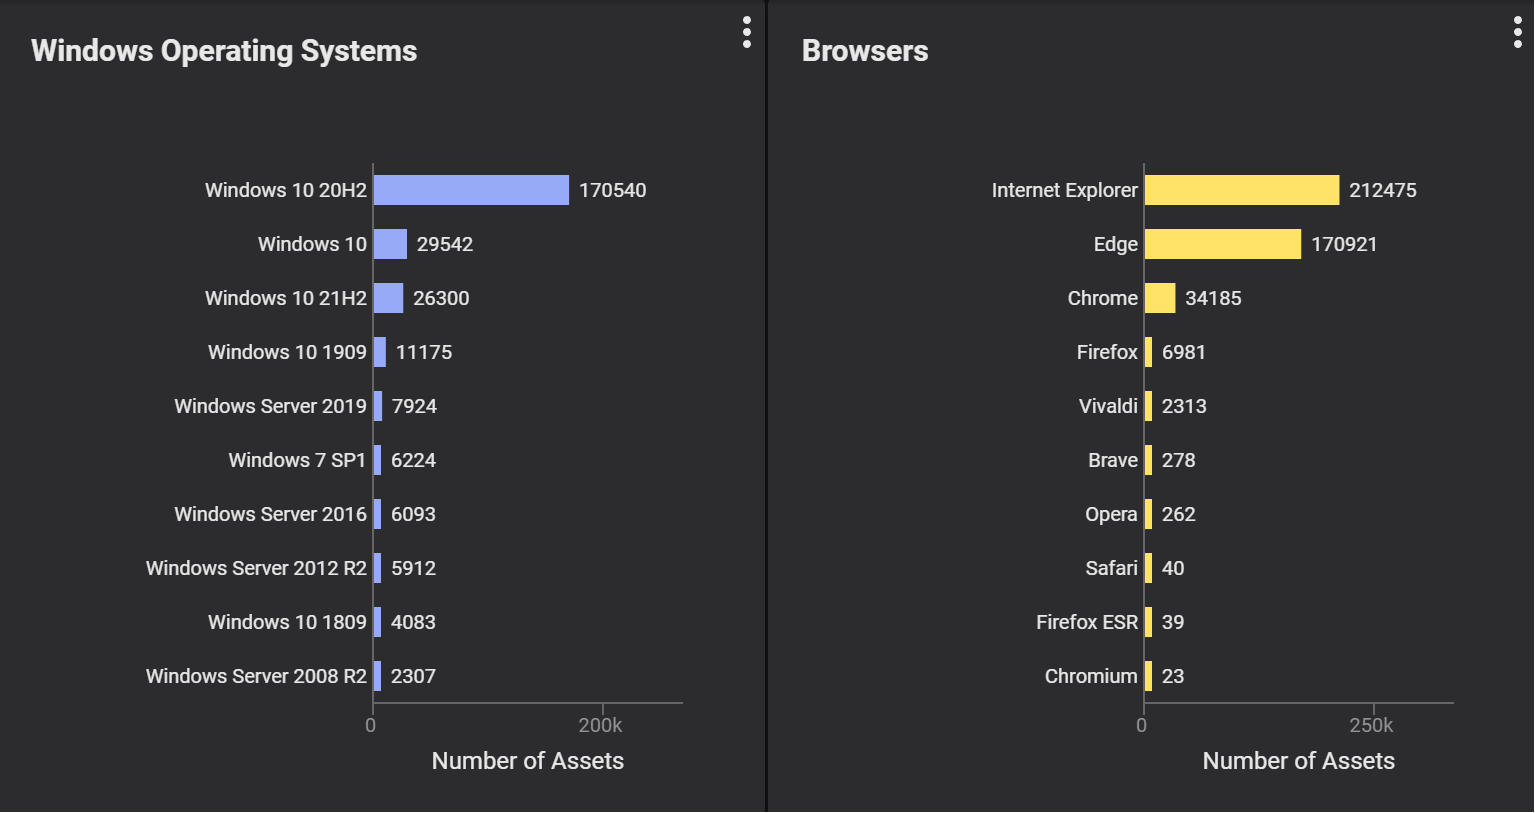Click the Windows Server 2012 R2 label

point(256,568)
